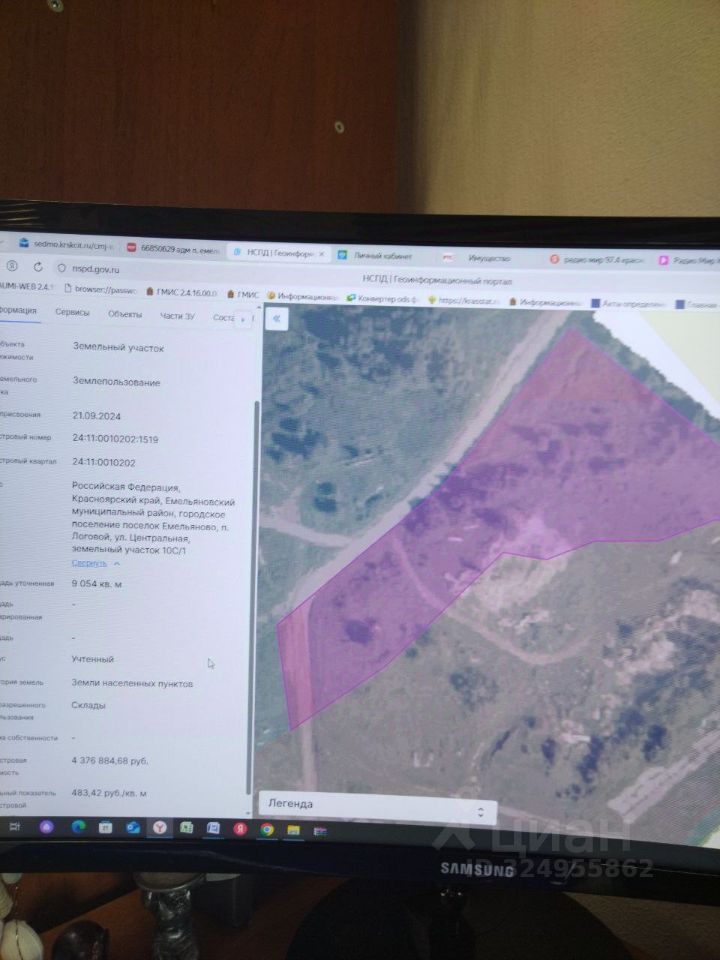Select the Сервисы panel tab
Viewport: 720px width, 960px height.
pos(72,312)
